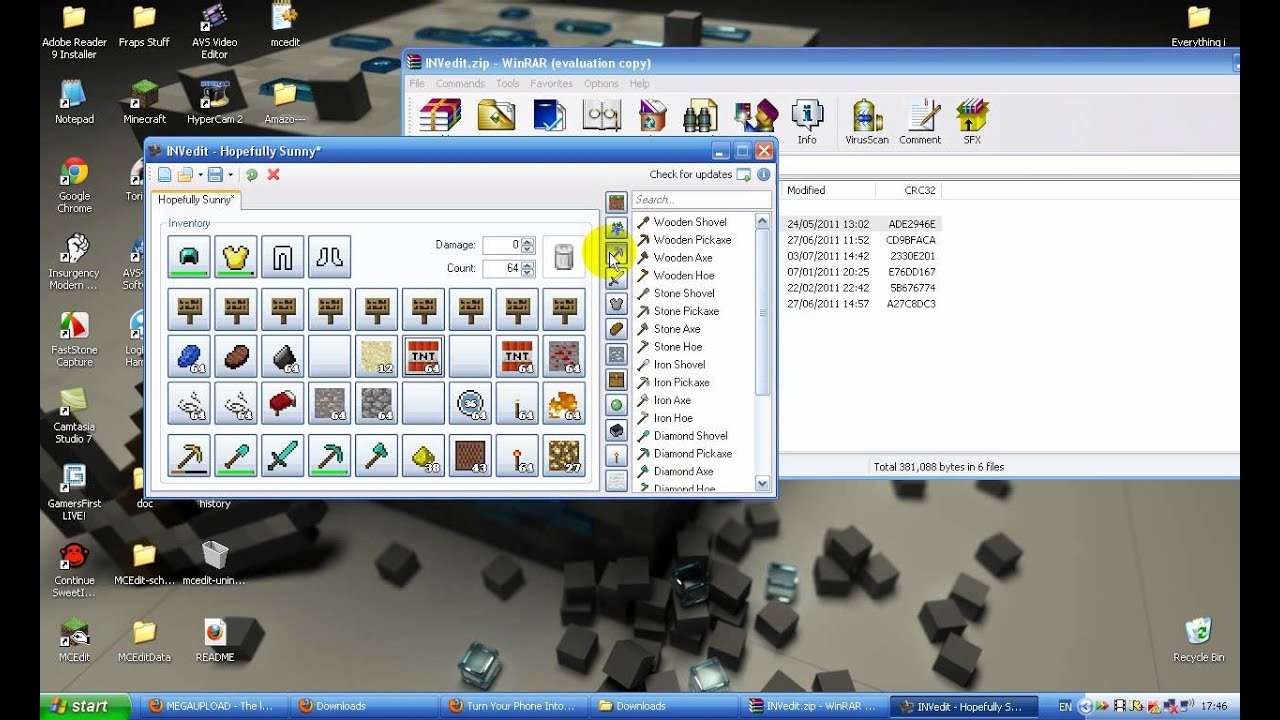Select Diamond Pickaxe in the item list
Image resolution: width=1280 pixels, height=720 pixels.
(693, 453)
